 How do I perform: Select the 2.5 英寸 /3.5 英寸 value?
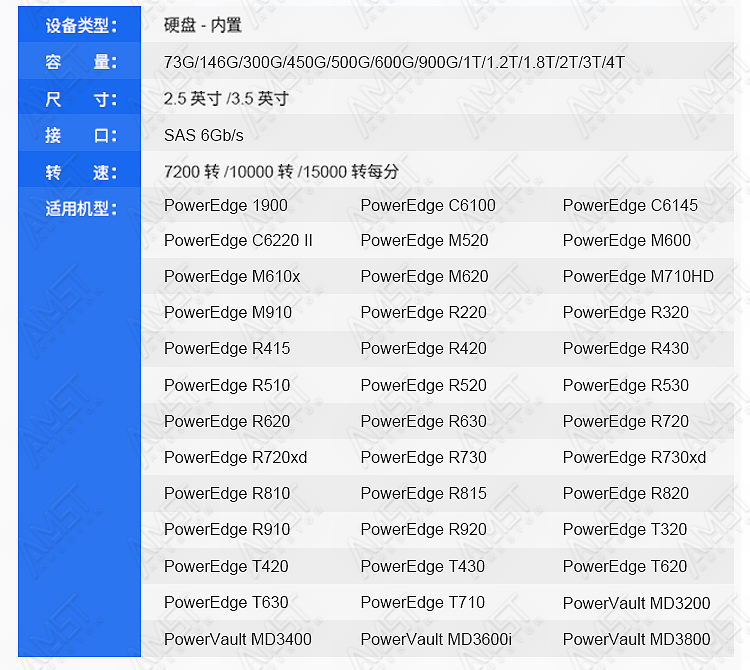[226, 99]
